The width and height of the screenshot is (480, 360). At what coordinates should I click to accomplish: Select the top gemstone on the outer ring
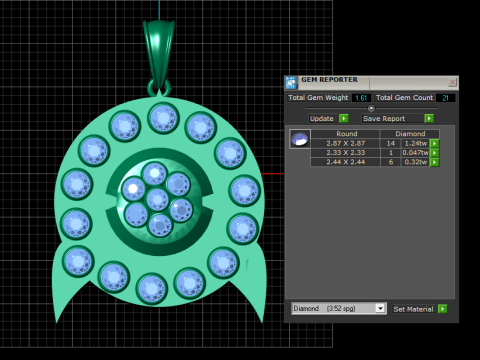click(x=163, y=118)
